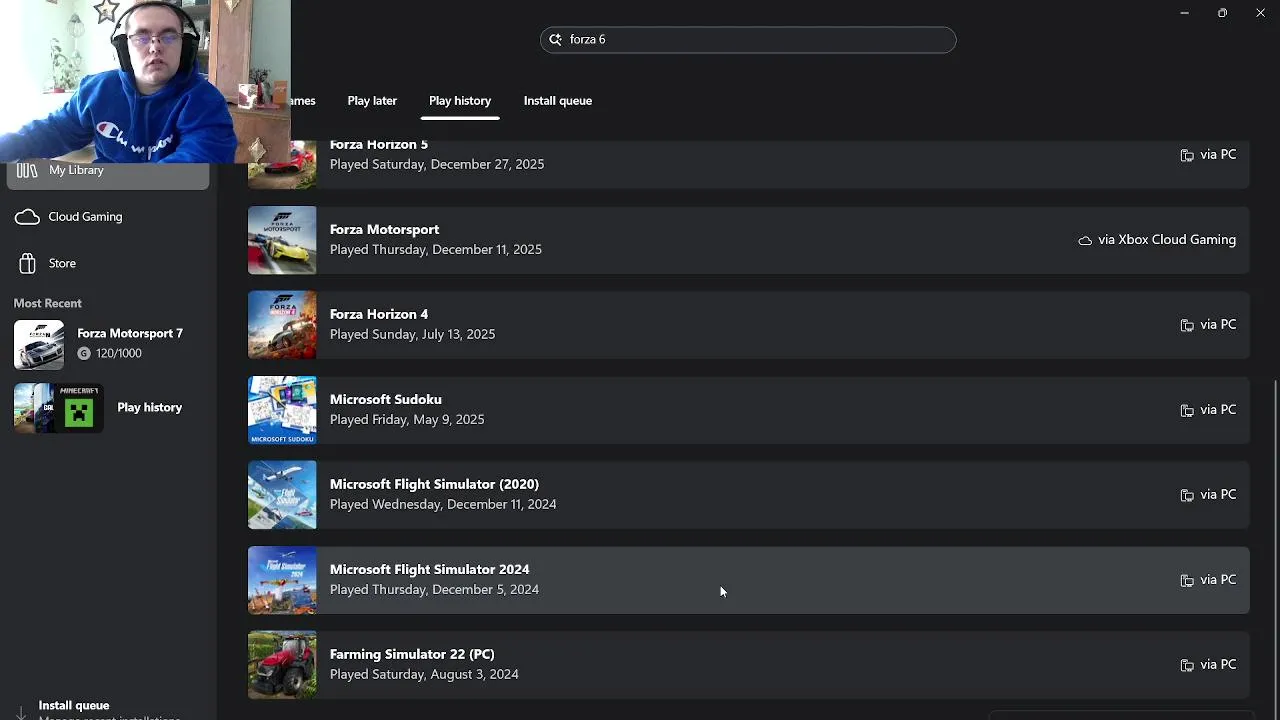Restore down the Xbox app window
This screenshot has height=720, width=1280.
pyautogui.click(x=1222, y=13)
